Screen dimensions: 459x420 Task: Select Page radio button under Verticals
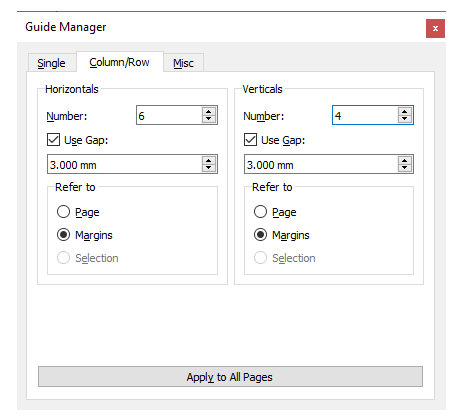(260, 212)
